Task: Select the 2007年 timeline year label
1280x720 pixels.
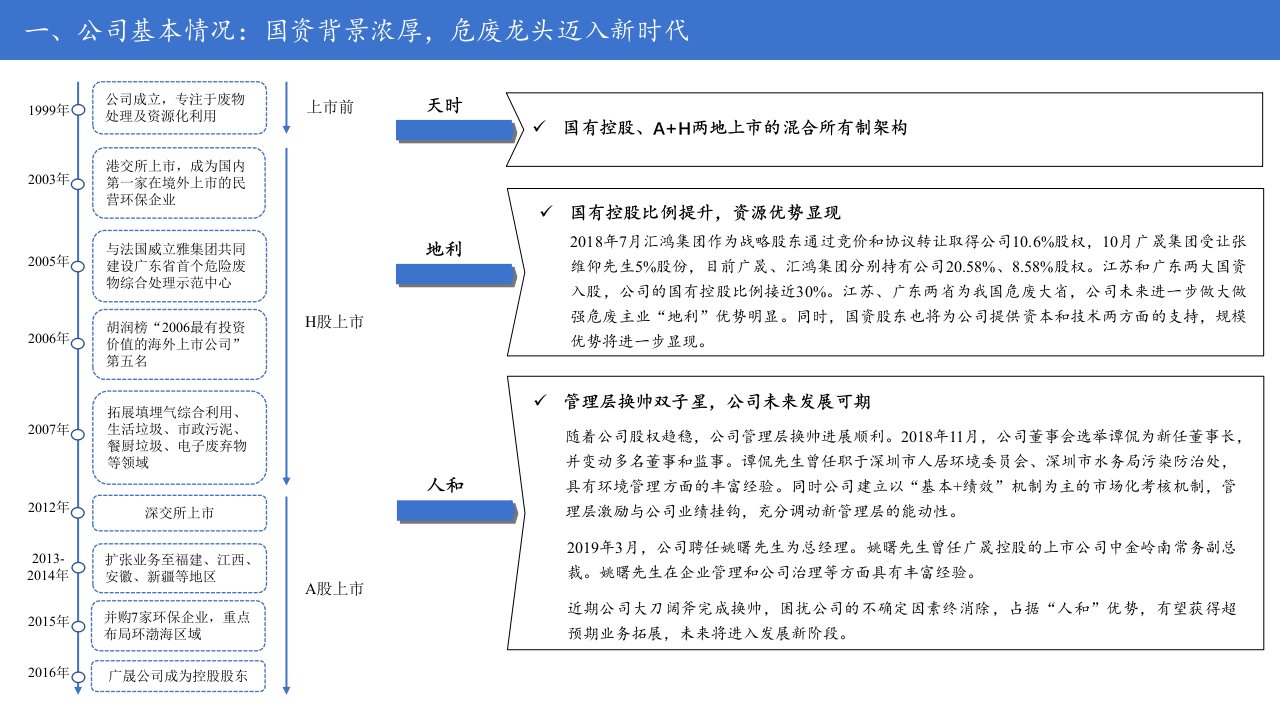Action: coord(48,429)
